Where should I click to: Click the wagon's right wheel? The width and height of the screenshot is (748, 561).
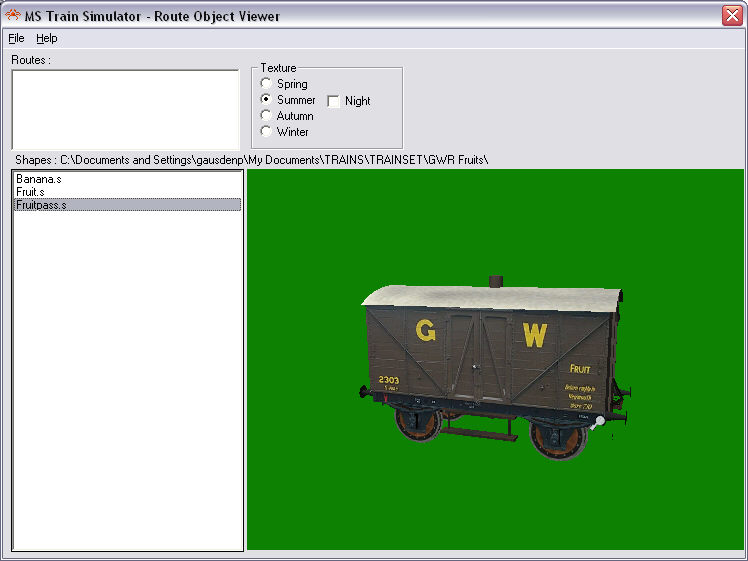pyautogui.click(x=557, y=436)
